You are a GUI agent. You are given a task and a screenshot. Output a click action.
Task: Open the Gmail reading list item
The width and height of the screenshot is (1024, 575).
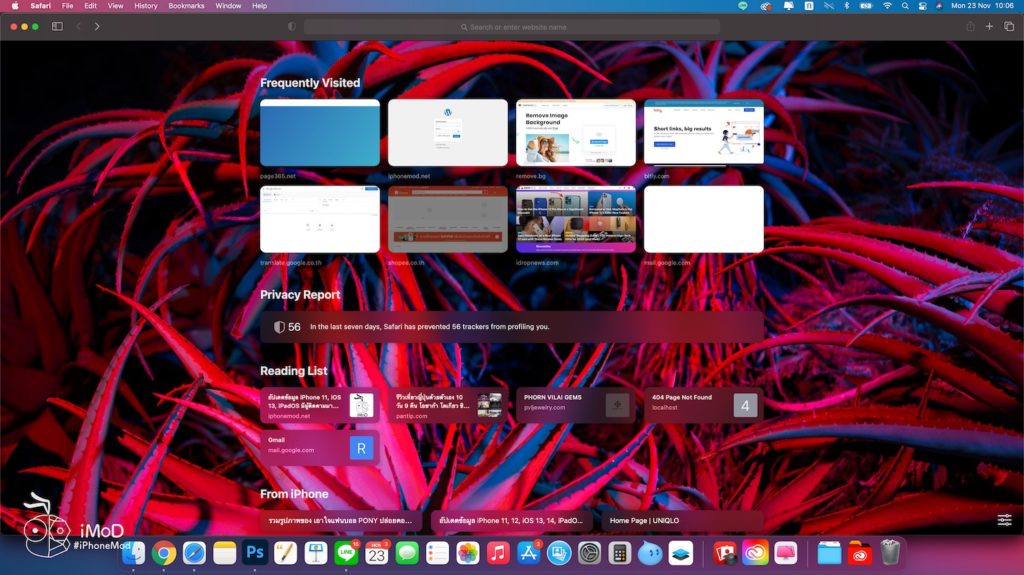click(x=319, y=446)
